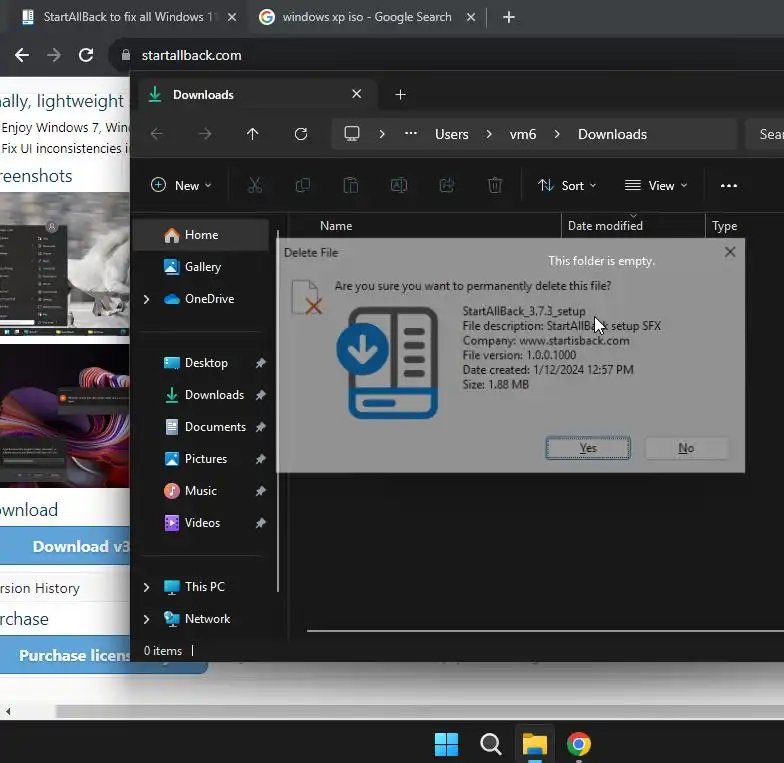Viewport: 784px width, 763px height.
Task: Open Videos in the navigation pane
Action: click(x=202, y=522)
